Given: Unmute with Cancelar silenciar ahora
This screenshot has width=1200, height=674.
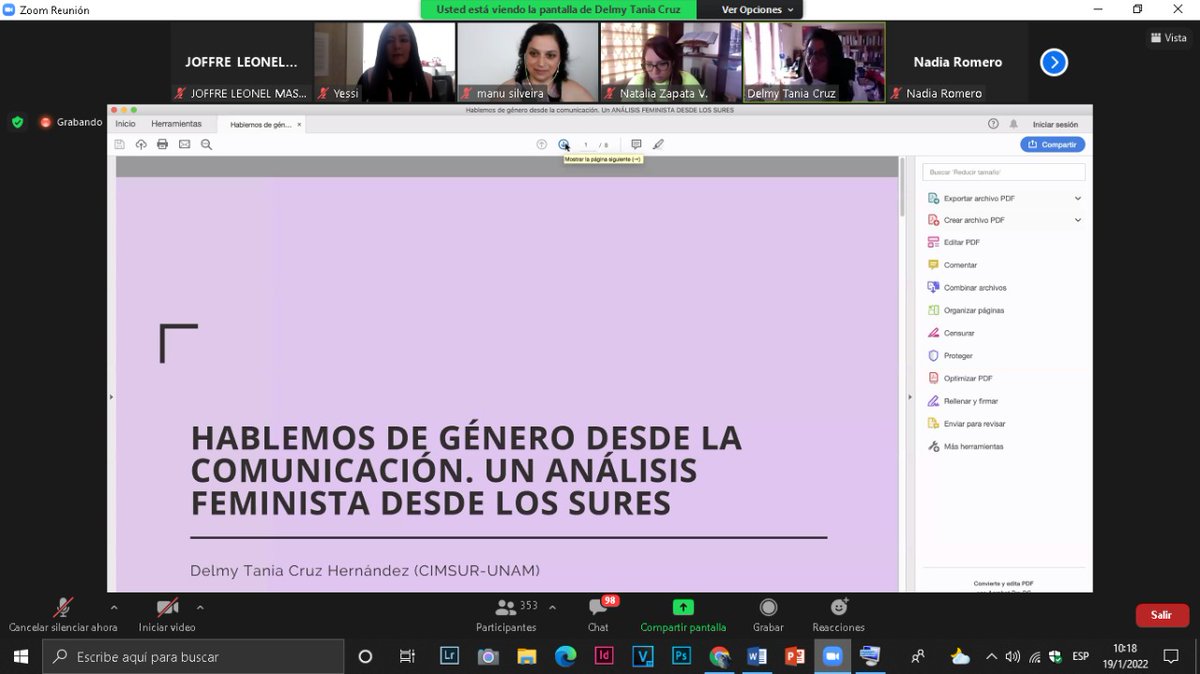Looking at the screenshot, I should coord(63,615).
